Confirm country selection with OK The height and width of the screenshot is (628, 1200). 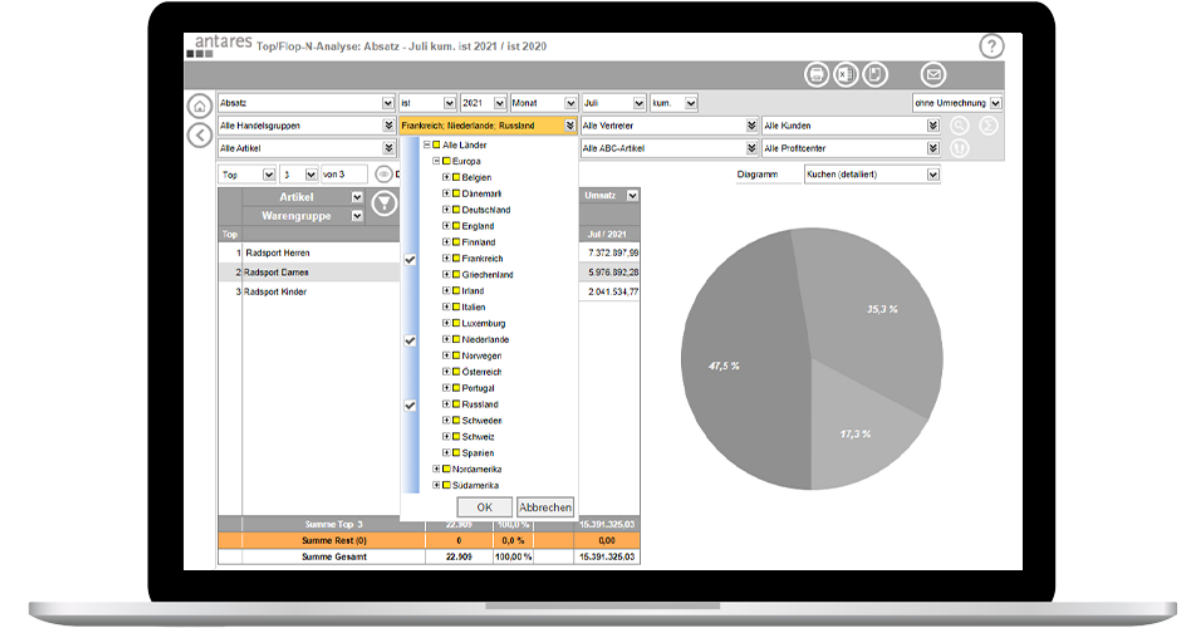point(484,506)
